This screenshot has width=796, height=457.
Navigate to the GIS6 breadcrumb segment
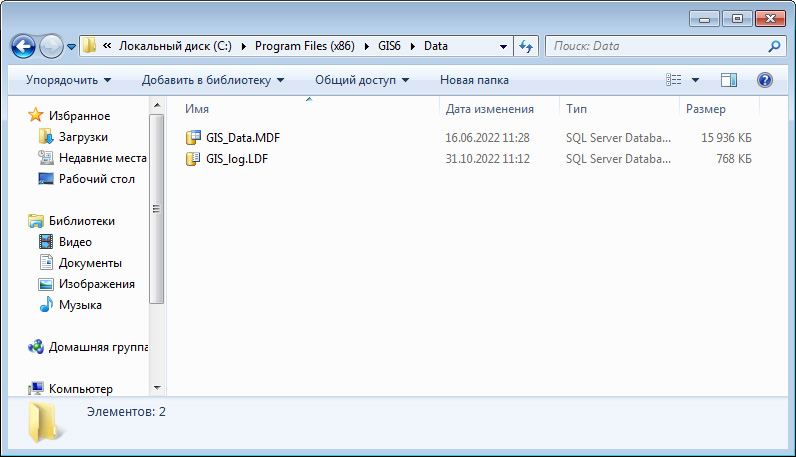389,46
